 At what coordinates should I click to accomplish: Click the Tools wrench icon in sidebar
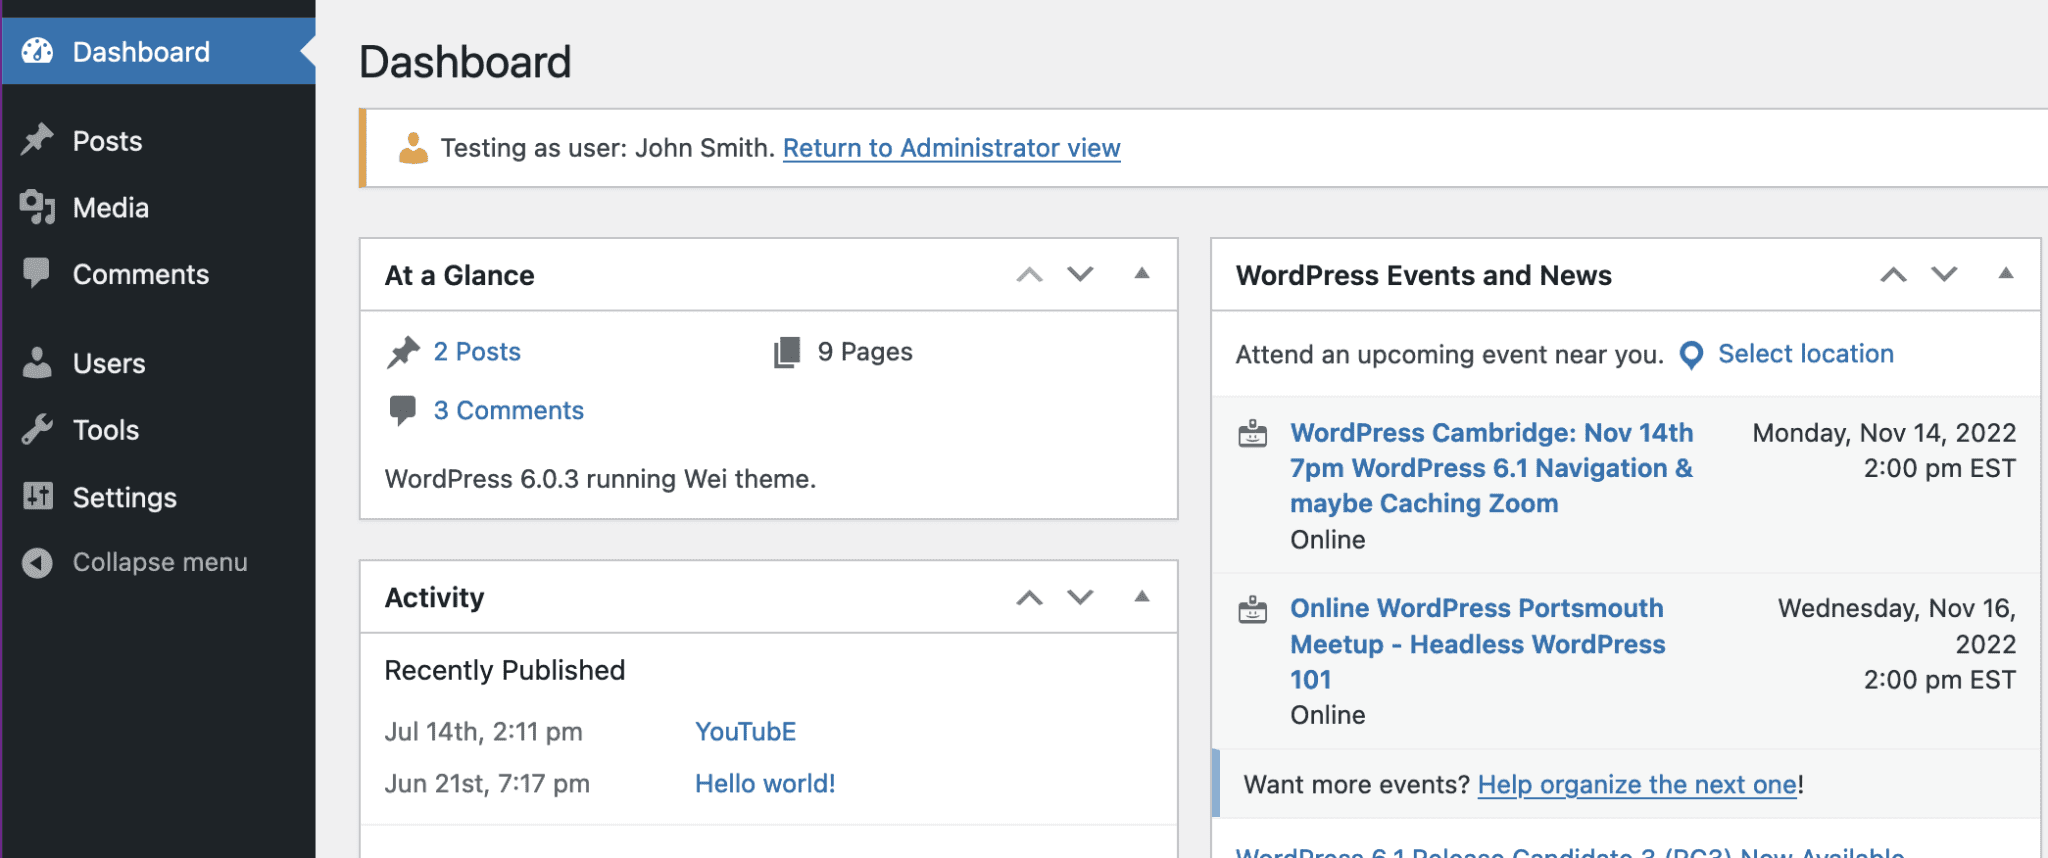point(37,430)
